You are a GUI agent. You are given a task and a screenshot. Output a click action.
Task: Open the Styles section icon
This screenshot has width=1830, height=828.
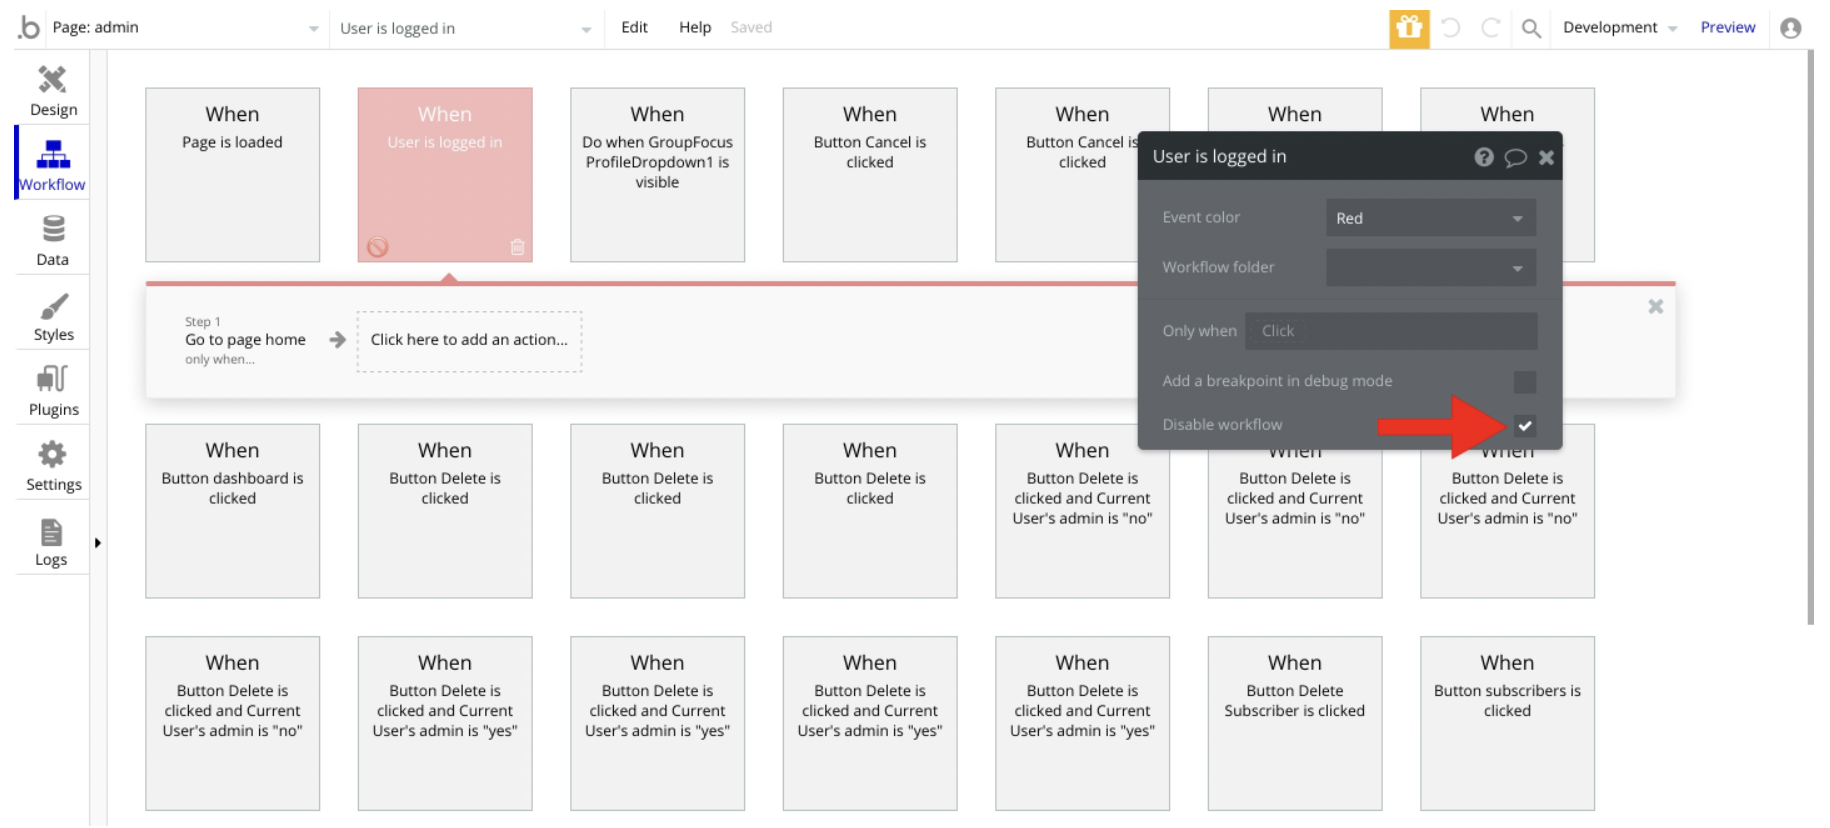tap(53, 316)
